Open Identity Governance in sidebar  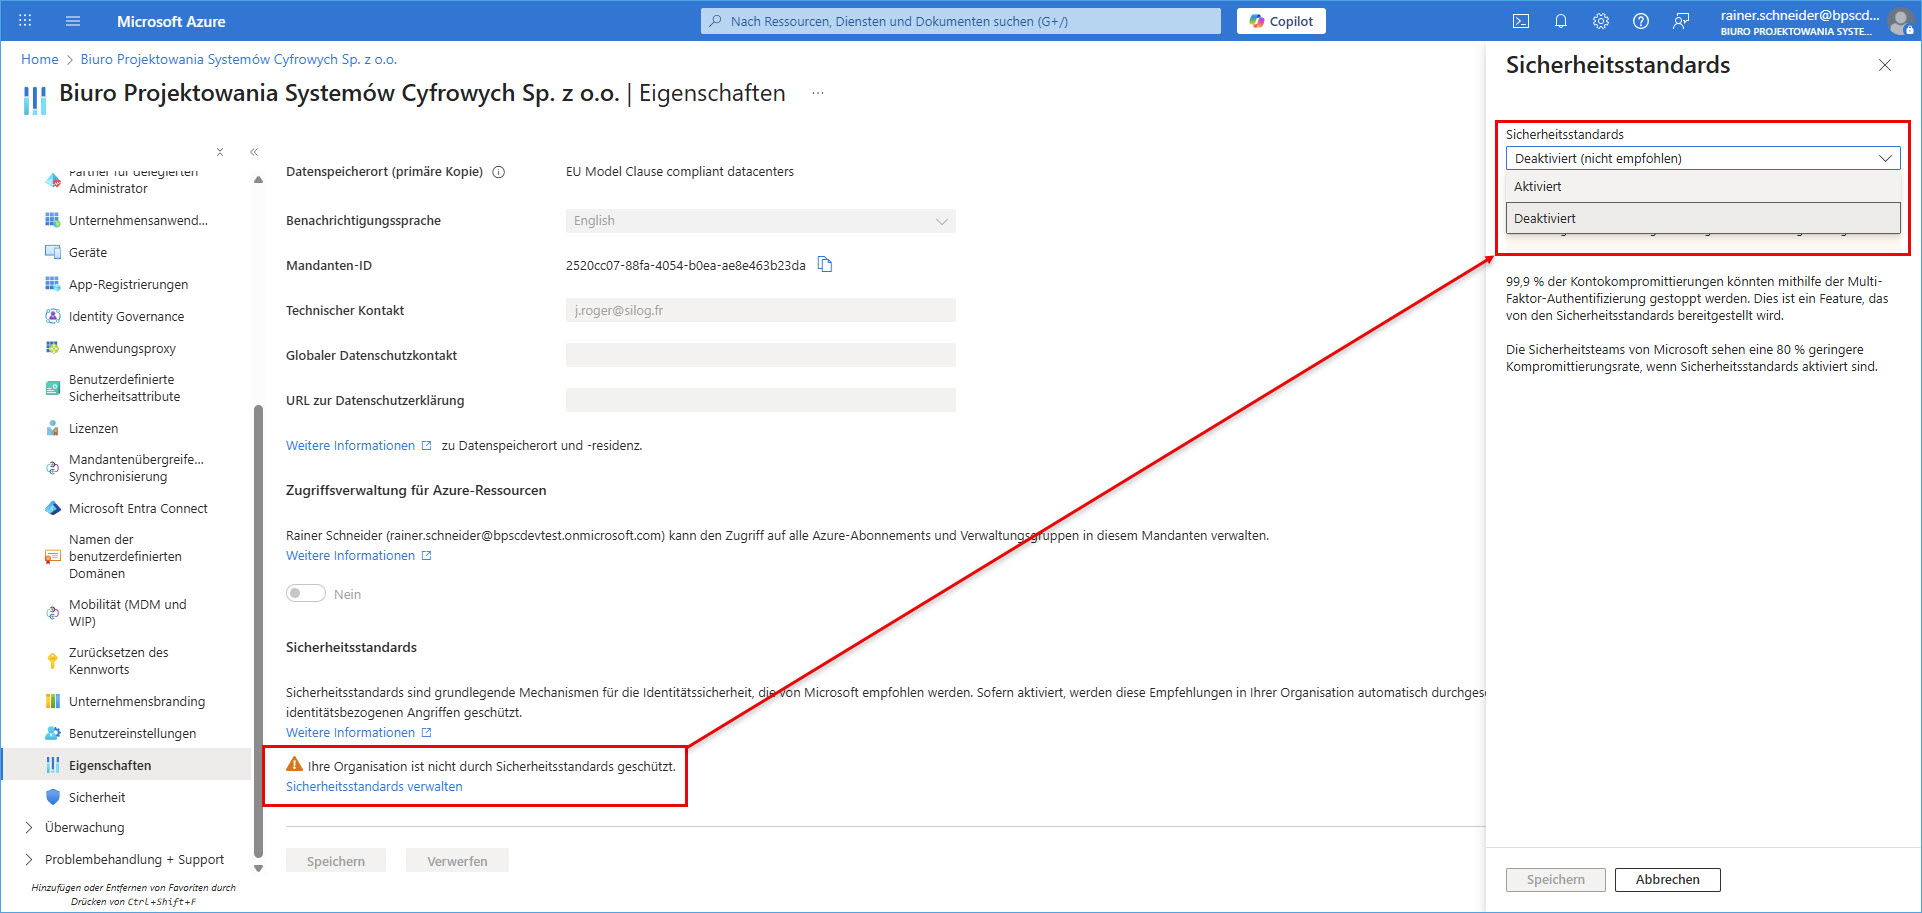(x=126, y=316)
